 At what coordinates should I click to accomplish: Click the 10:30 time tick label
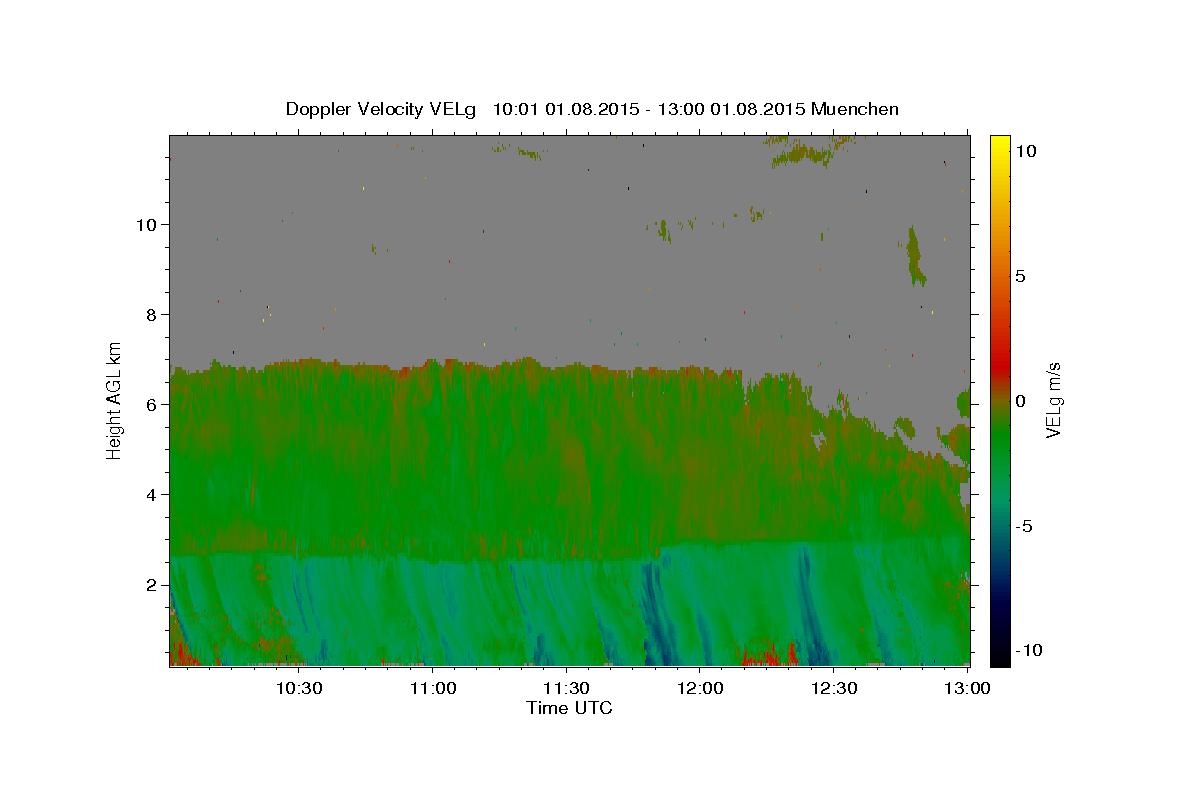(298, 688)
